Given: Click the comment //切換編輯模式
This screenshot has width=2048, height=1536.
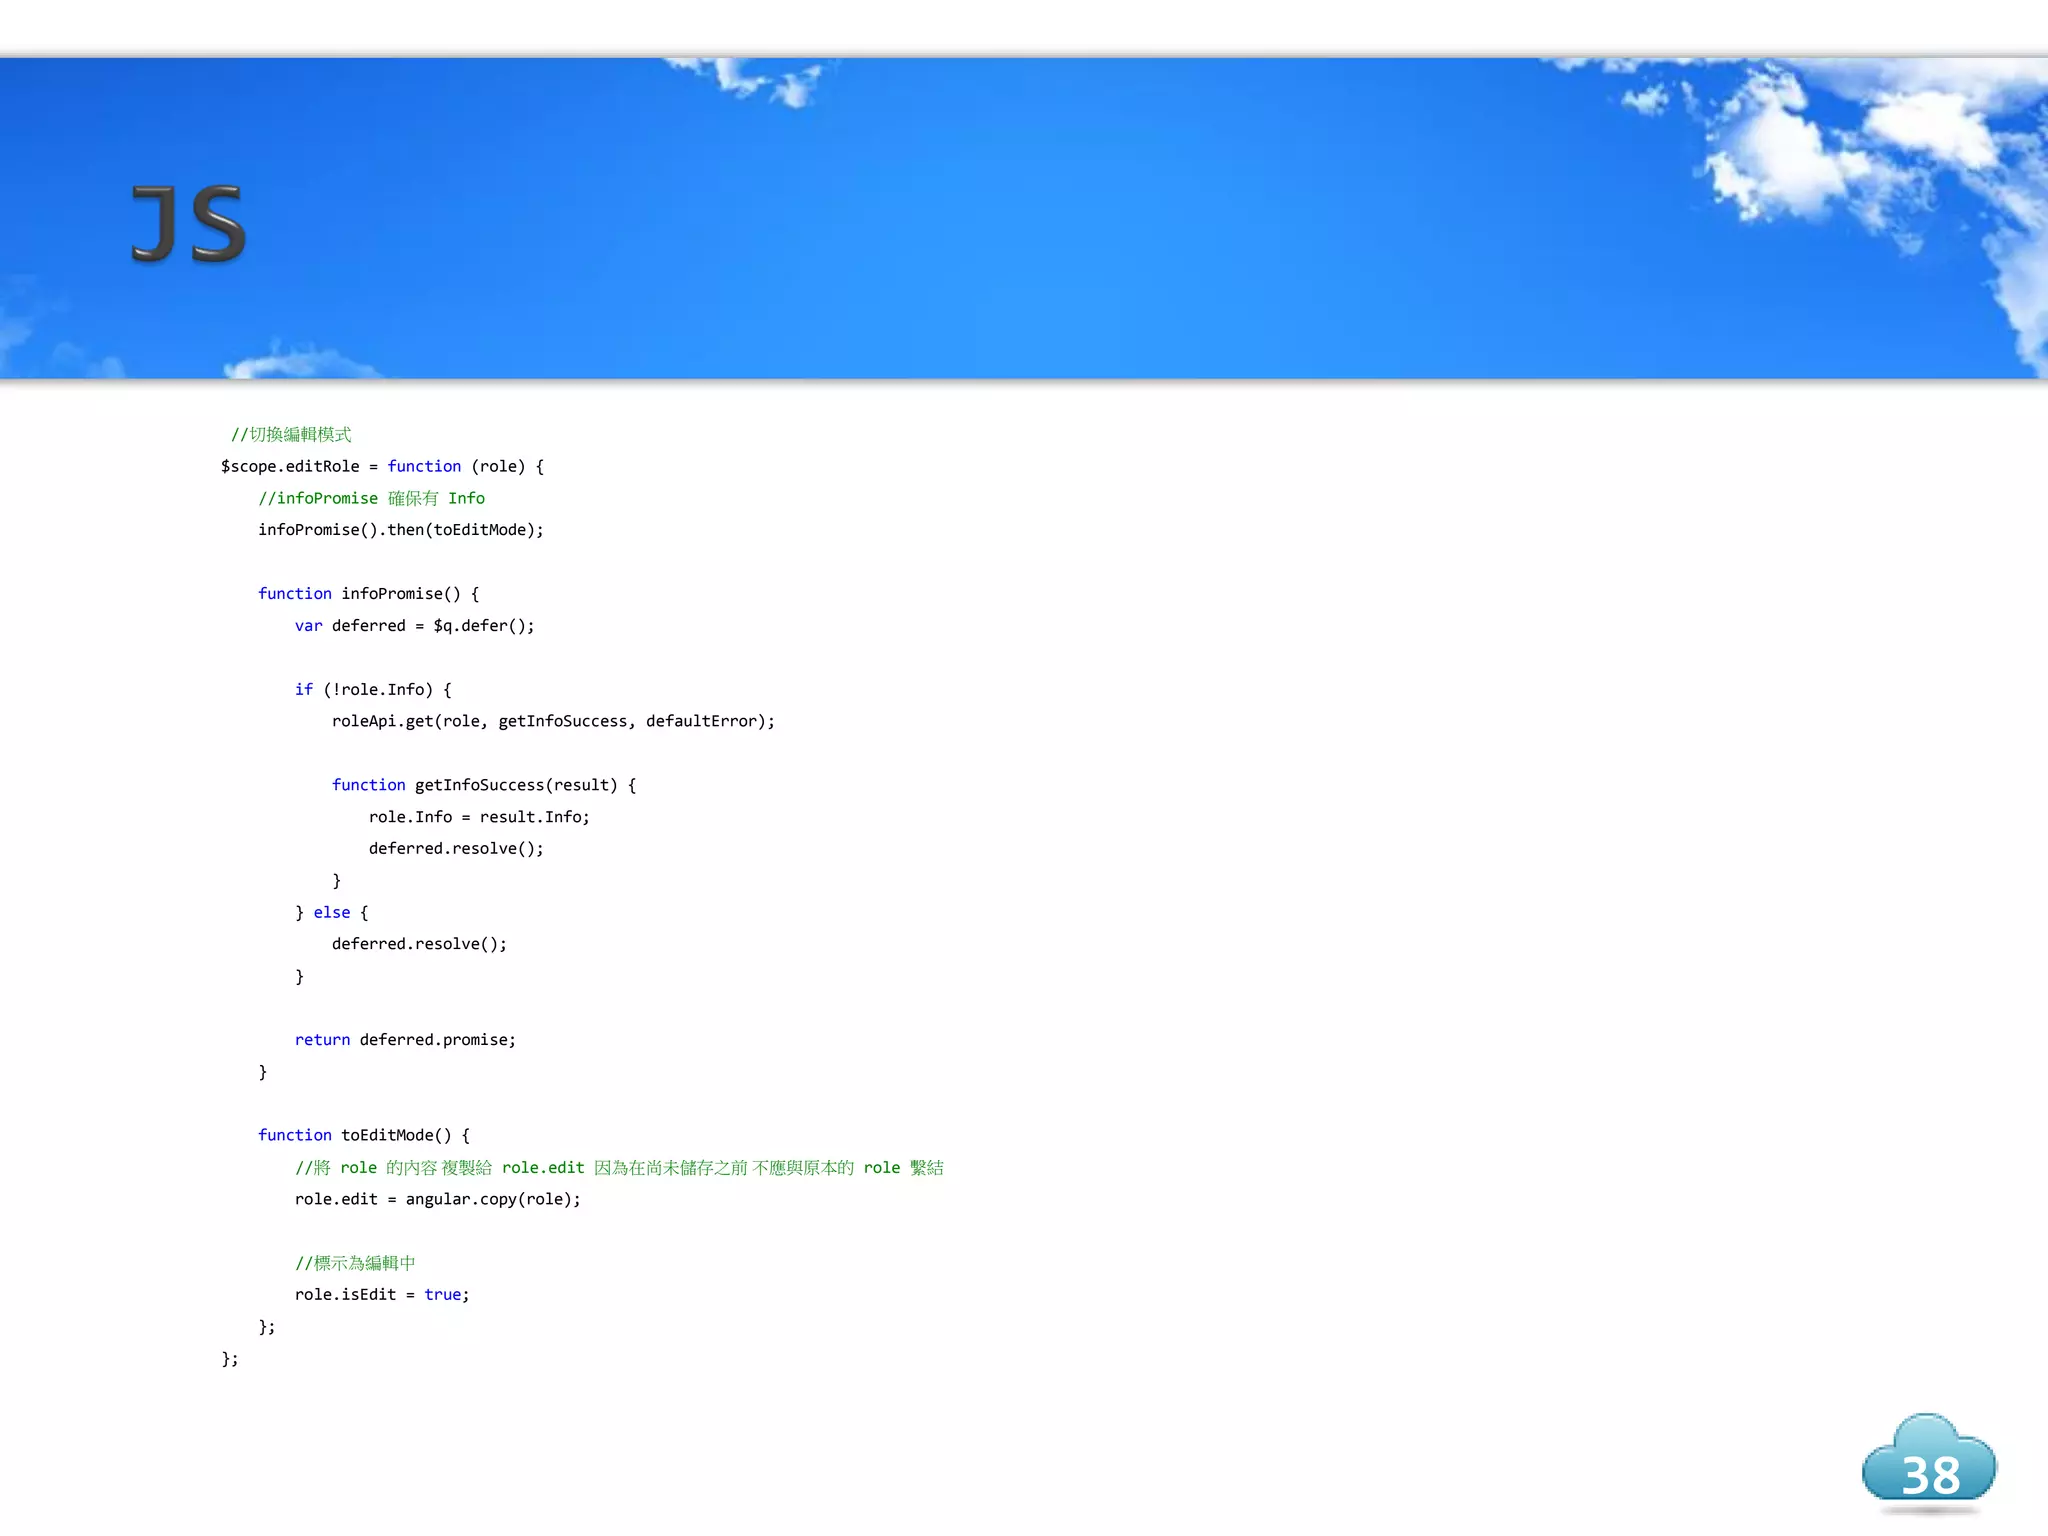Looking at the screenshot, I should click(x=291, y=434).
